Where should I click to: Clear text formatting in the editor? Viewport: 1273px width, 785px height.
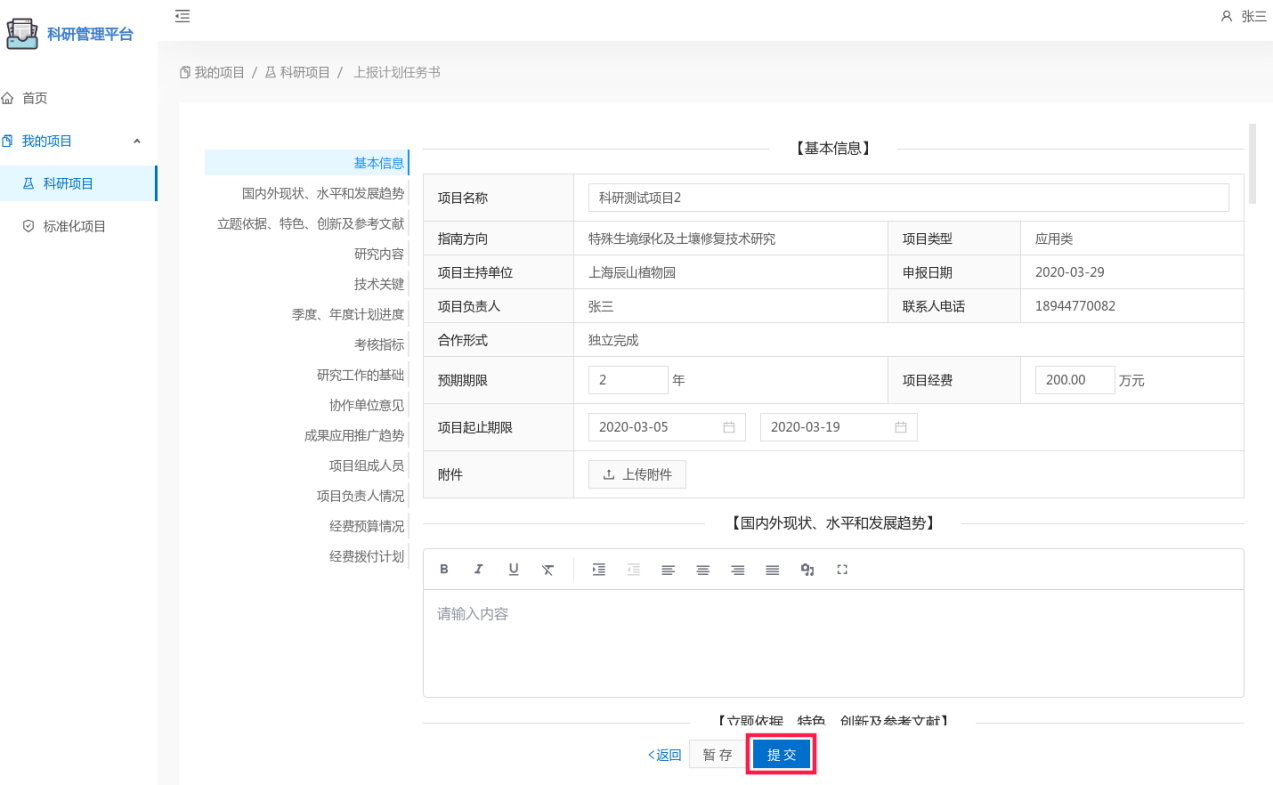(x=547, y=570)
